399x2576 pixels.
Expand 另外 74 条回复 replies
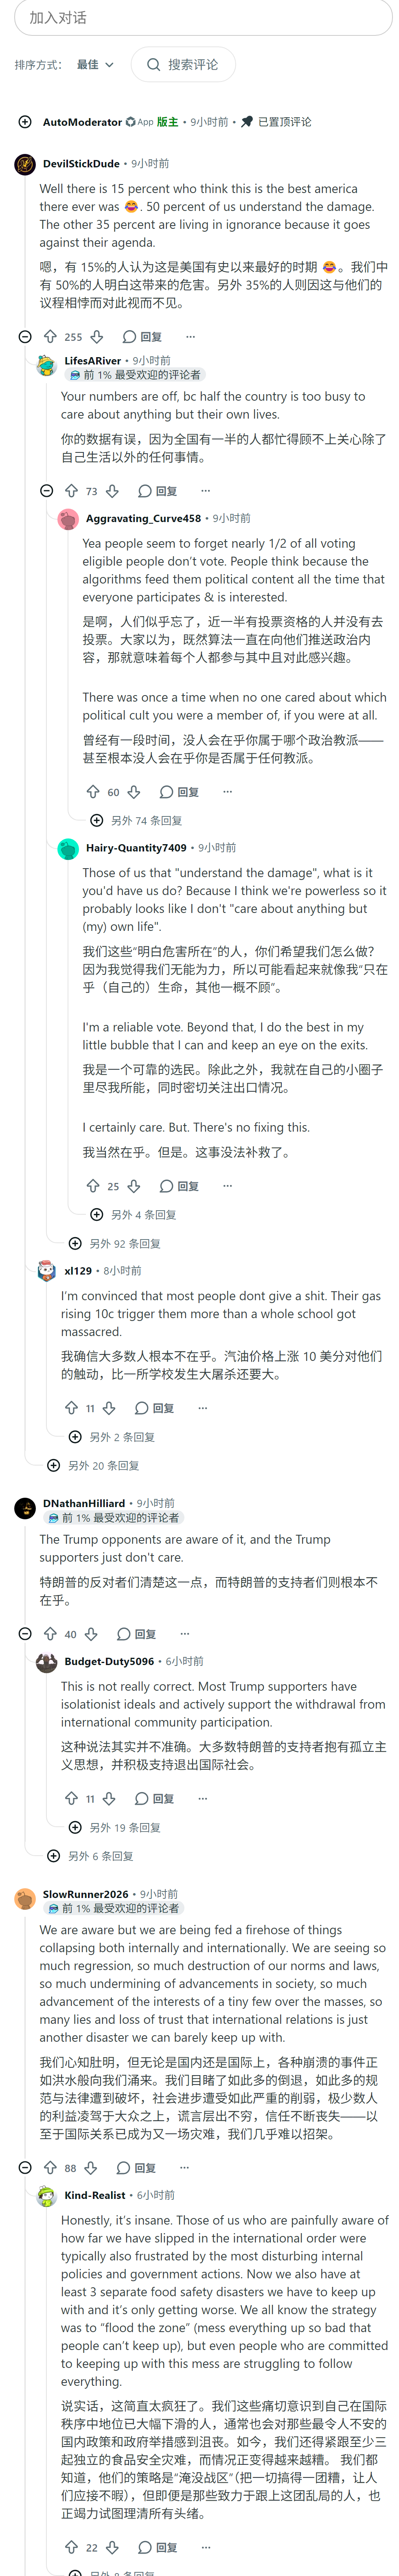[136, 820]
